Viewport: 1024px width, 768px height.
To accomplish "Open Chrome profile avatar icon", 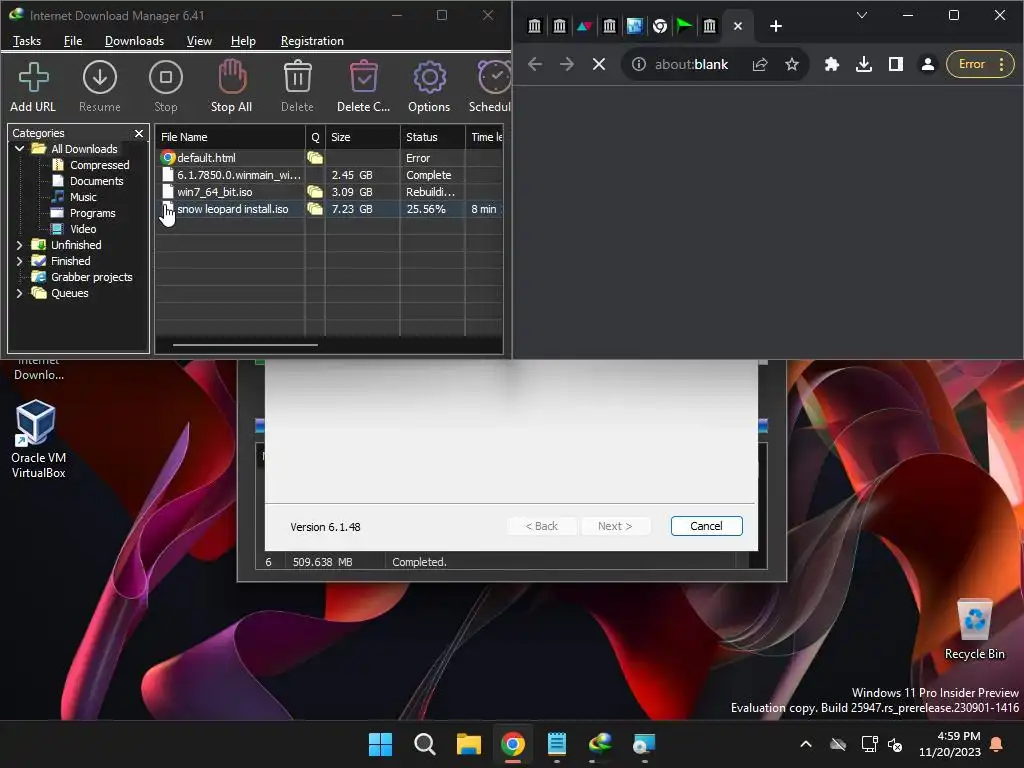I will (927, 64).
